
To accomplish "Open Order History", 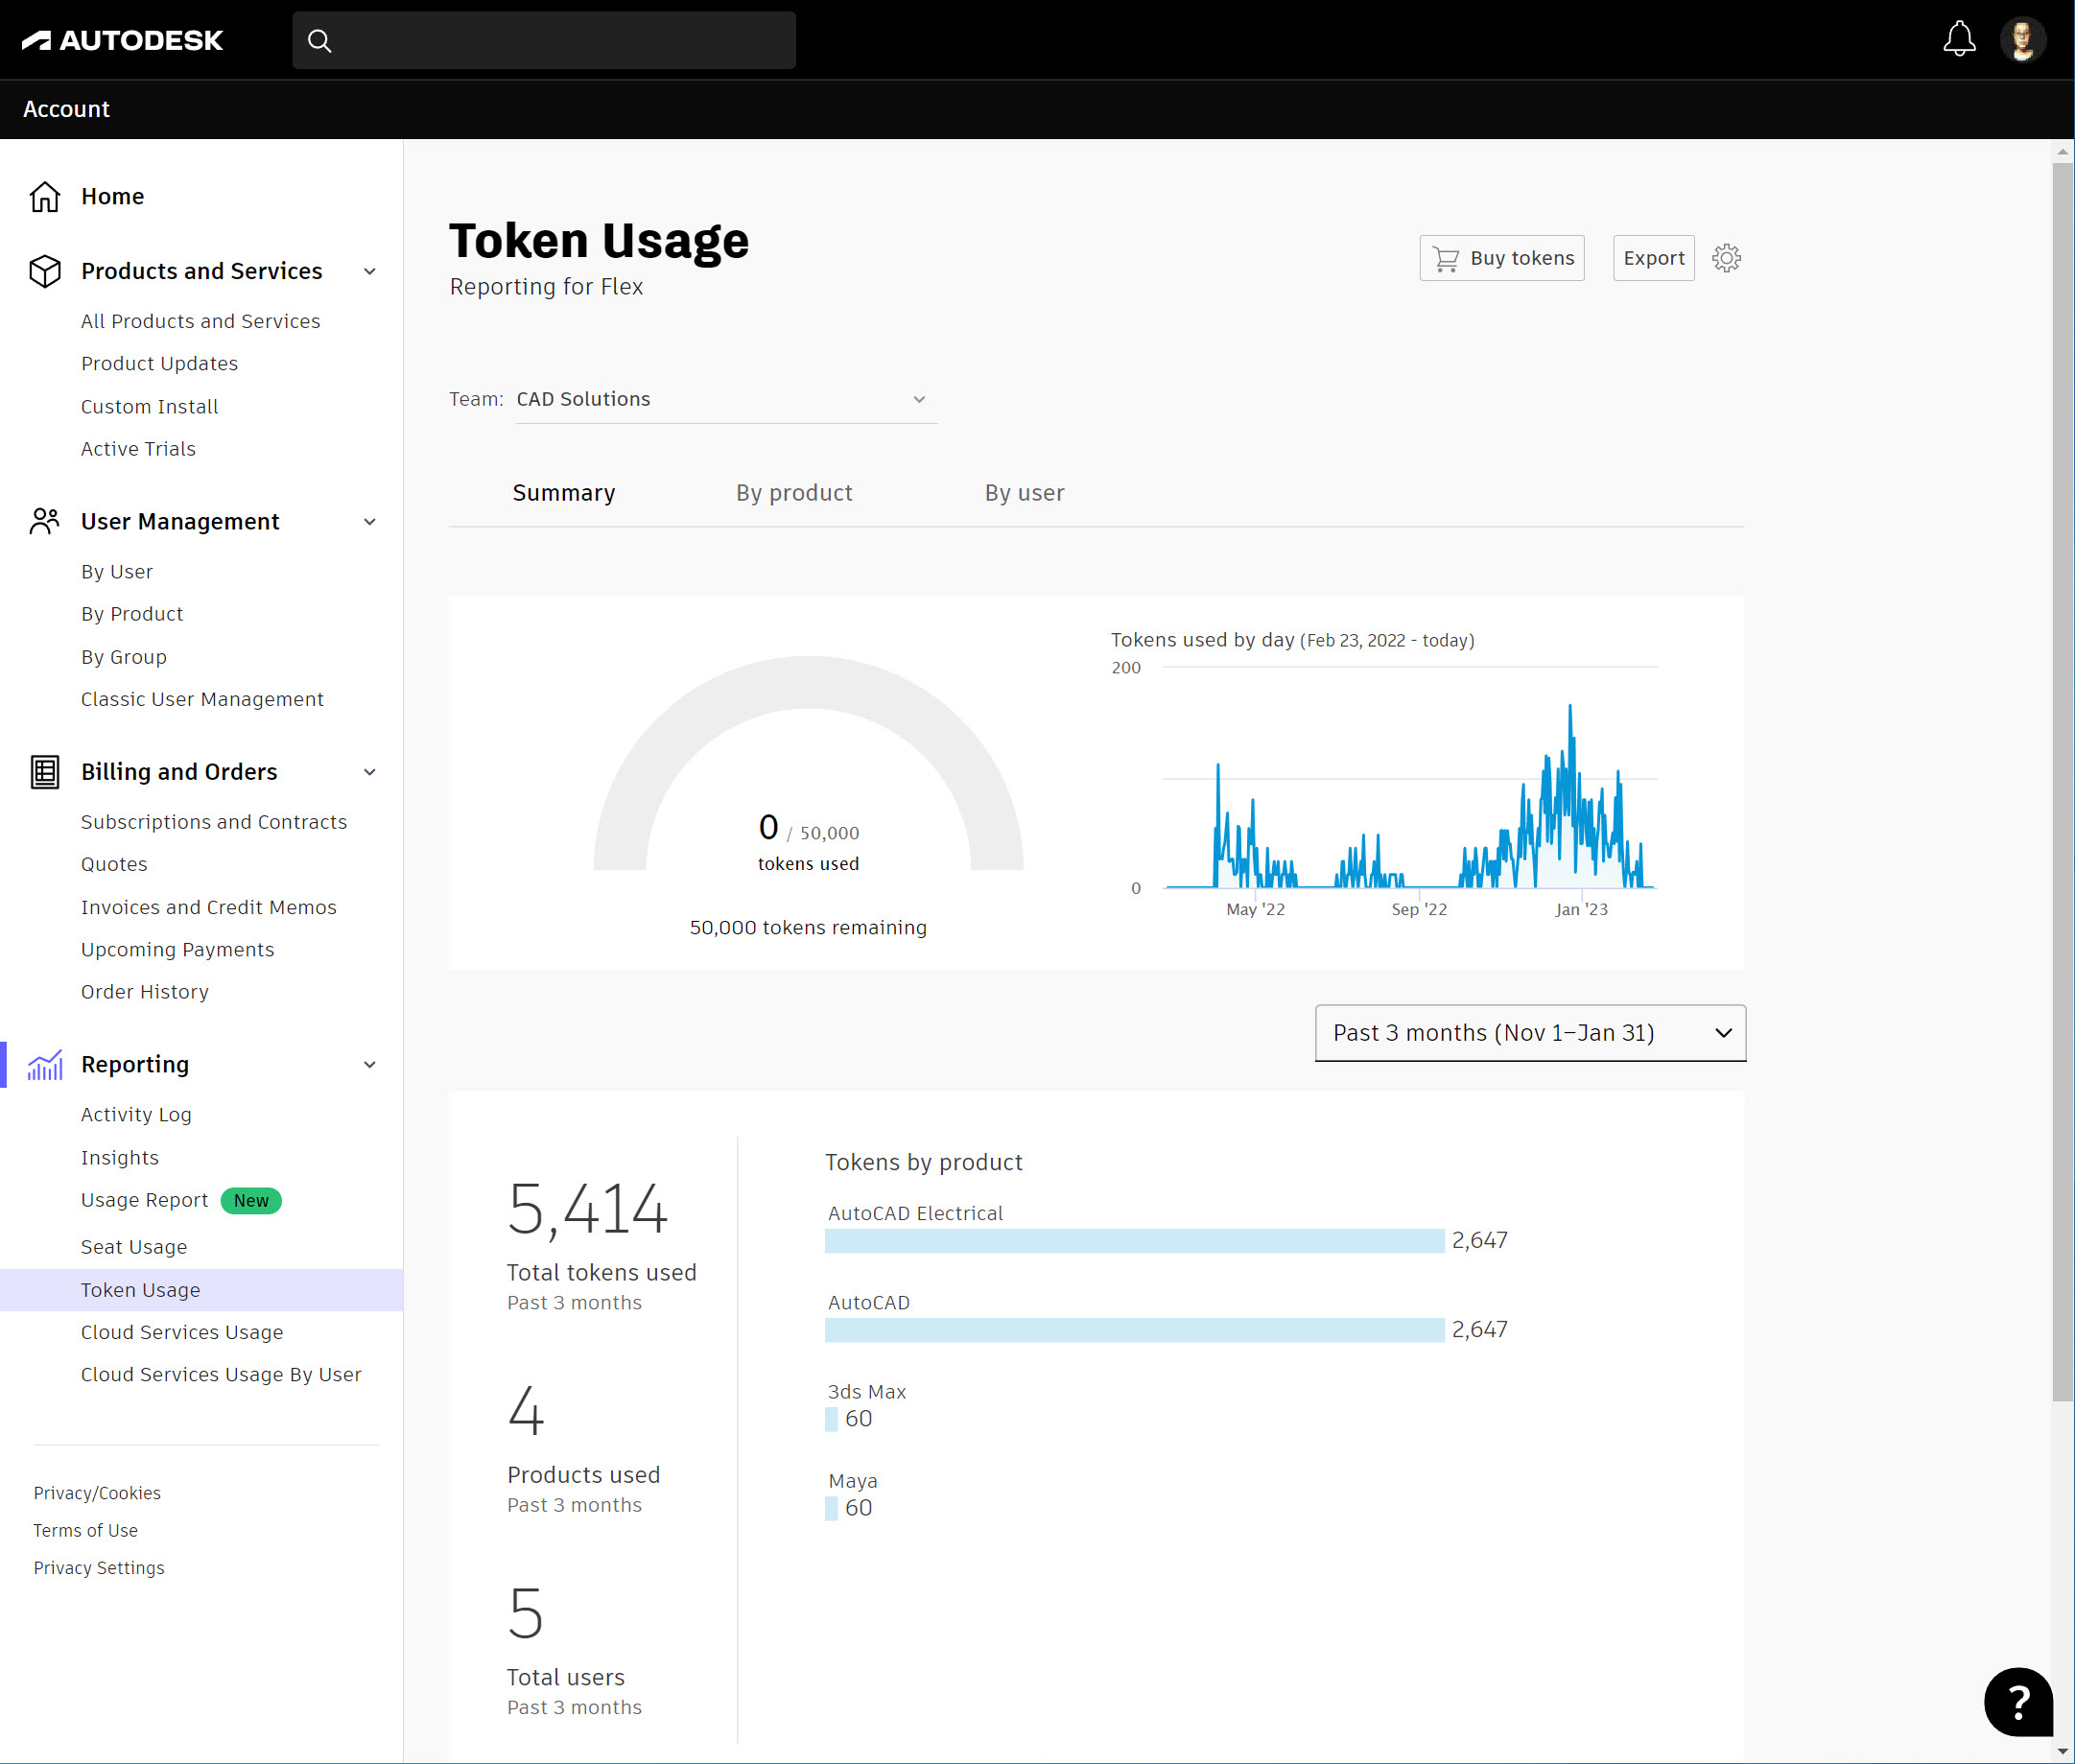I will [145, 992].
